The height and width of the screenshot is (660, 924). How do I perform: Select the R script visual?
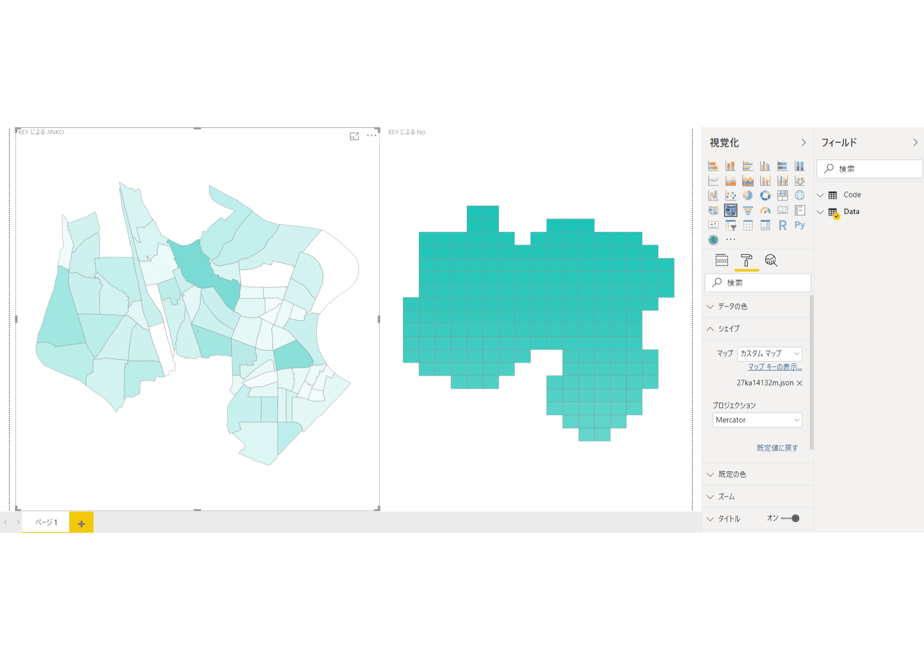coord(782,225)
